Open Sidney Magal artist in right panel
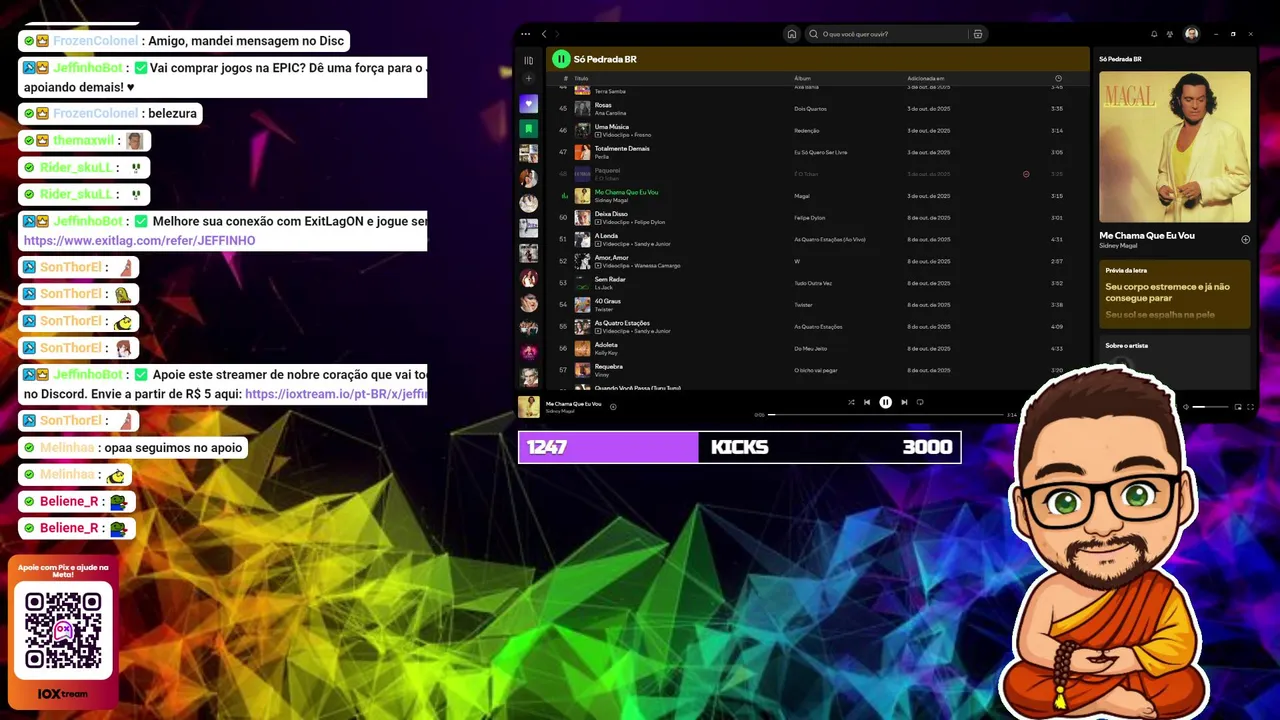Viewport: 1280px width, 720px height. pos(1119,245)
